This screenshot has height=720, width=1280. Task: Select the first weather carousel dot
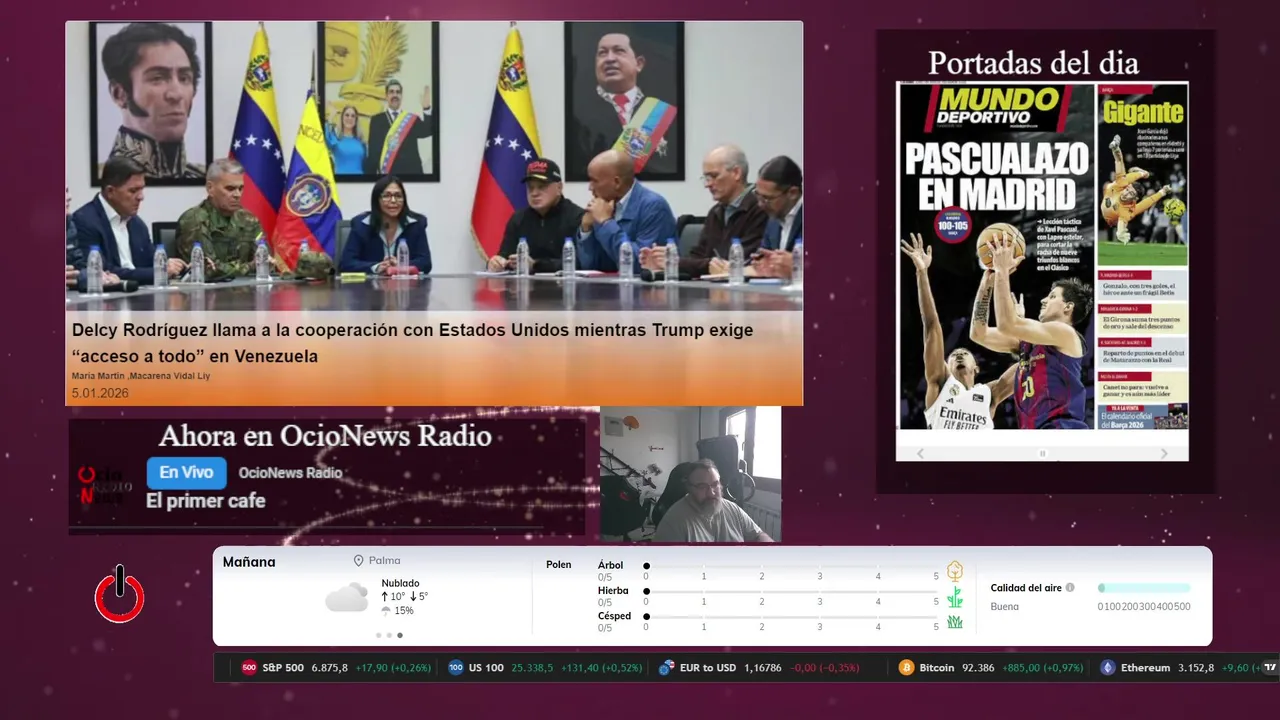pyautogui.click(x=378, y=635)
